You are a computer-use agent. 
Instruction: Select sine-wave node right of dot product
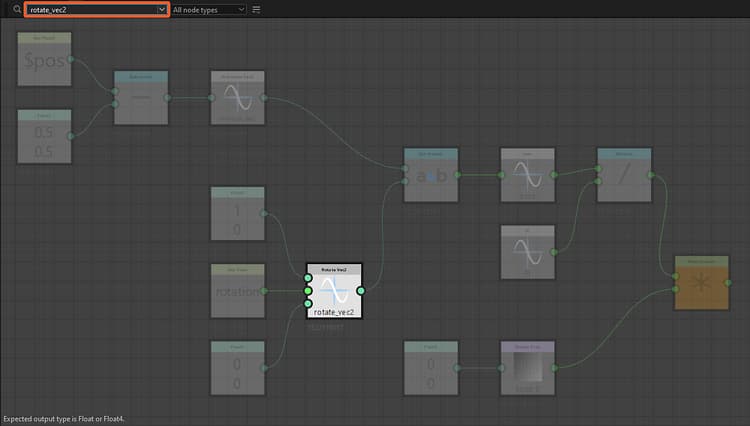[528, 175]
